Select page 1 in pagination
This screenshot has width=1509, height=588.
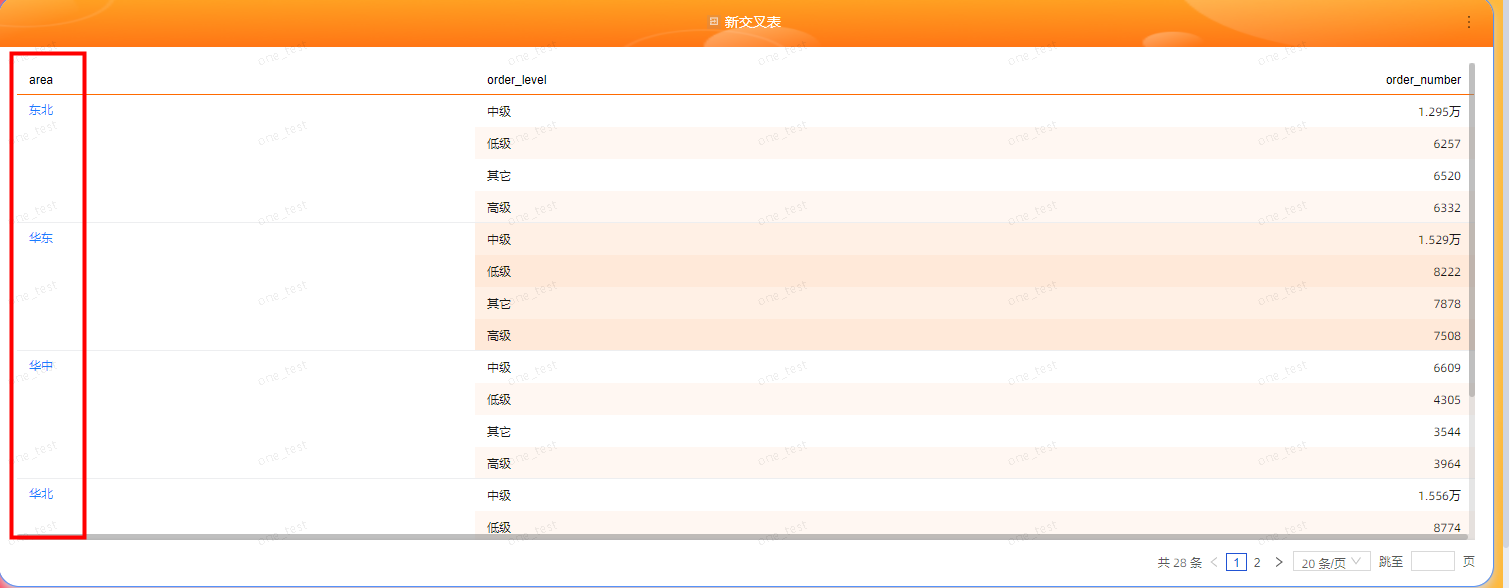1236,562
